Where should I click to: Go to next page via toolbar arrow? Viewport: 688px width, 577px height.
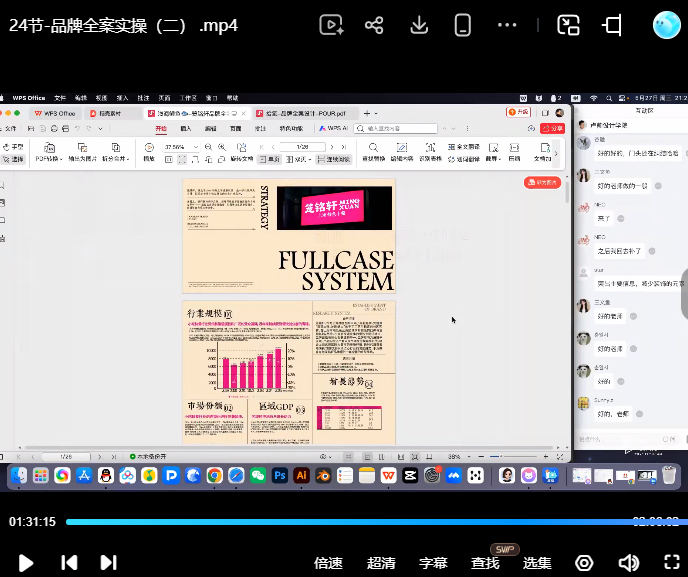click(x=332, y=147)
